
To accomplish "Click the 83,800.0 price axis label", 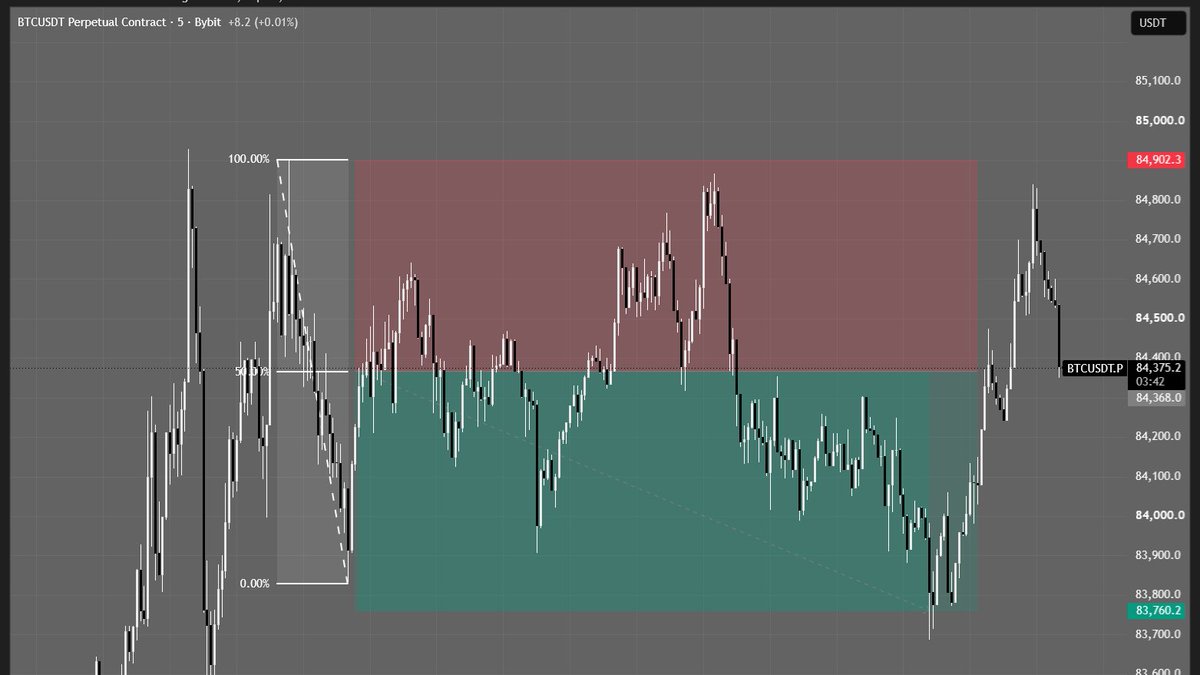I will [1160, 594].
